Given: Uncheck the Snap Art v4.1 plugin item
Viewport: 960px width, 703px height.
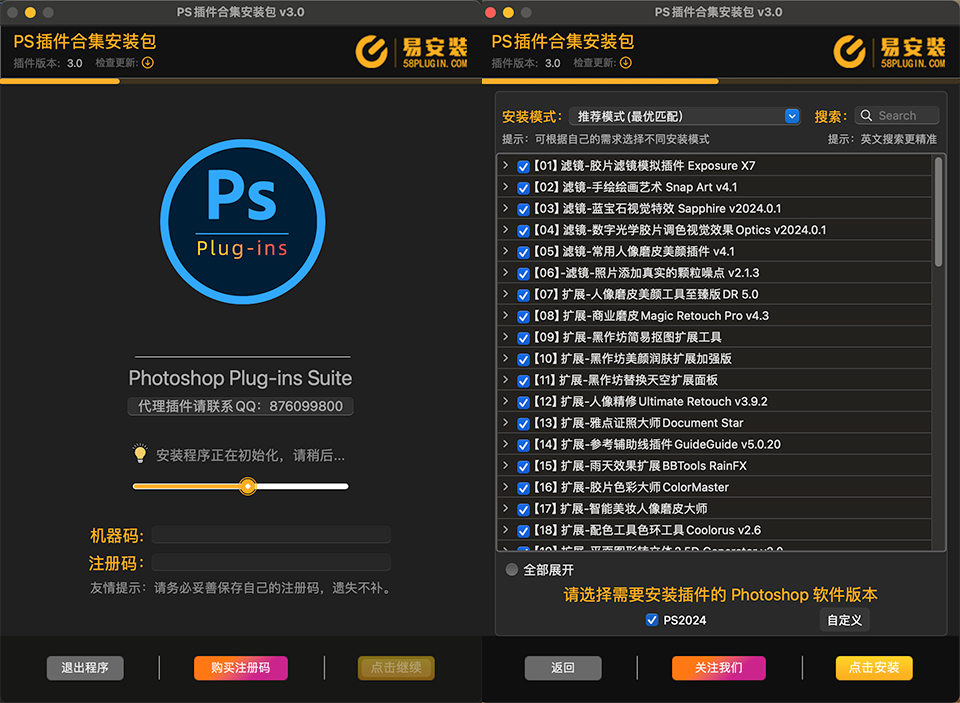Looking at the screenshot, I should pyautogui.click(x=523, y=188).
